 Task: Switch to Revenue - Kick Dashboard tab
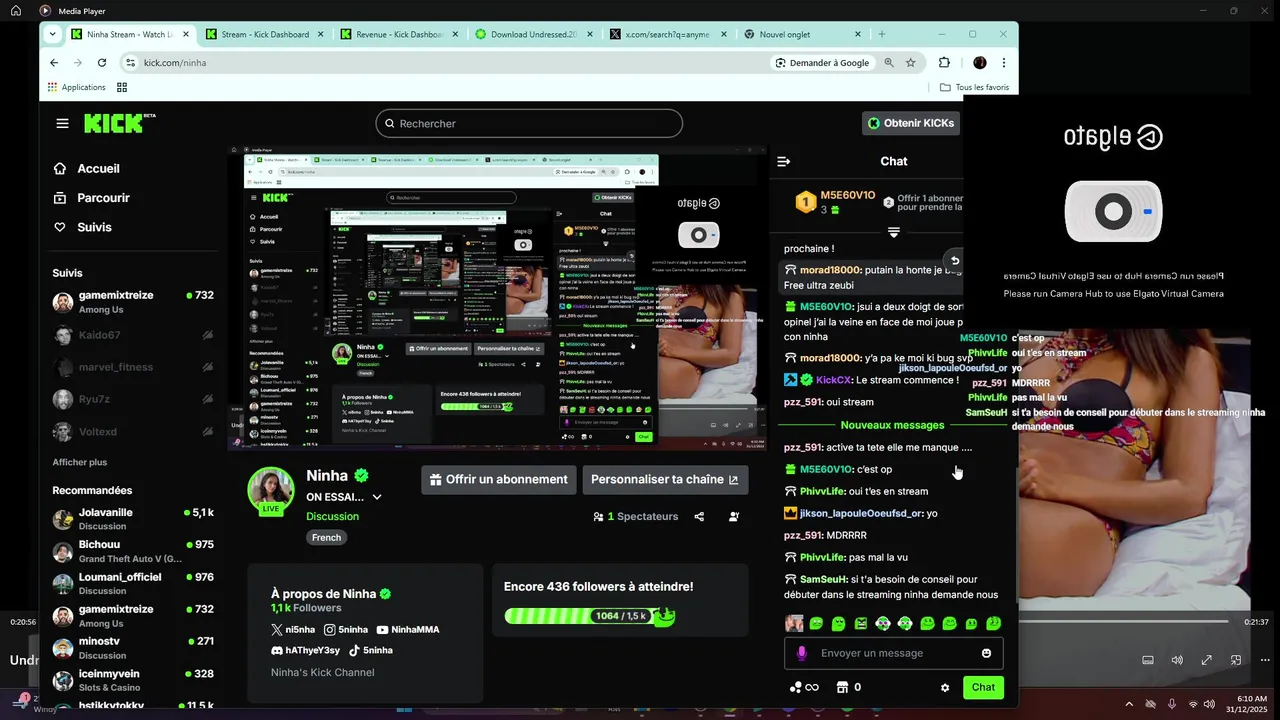pyautogui.click(x=400, y=34)
